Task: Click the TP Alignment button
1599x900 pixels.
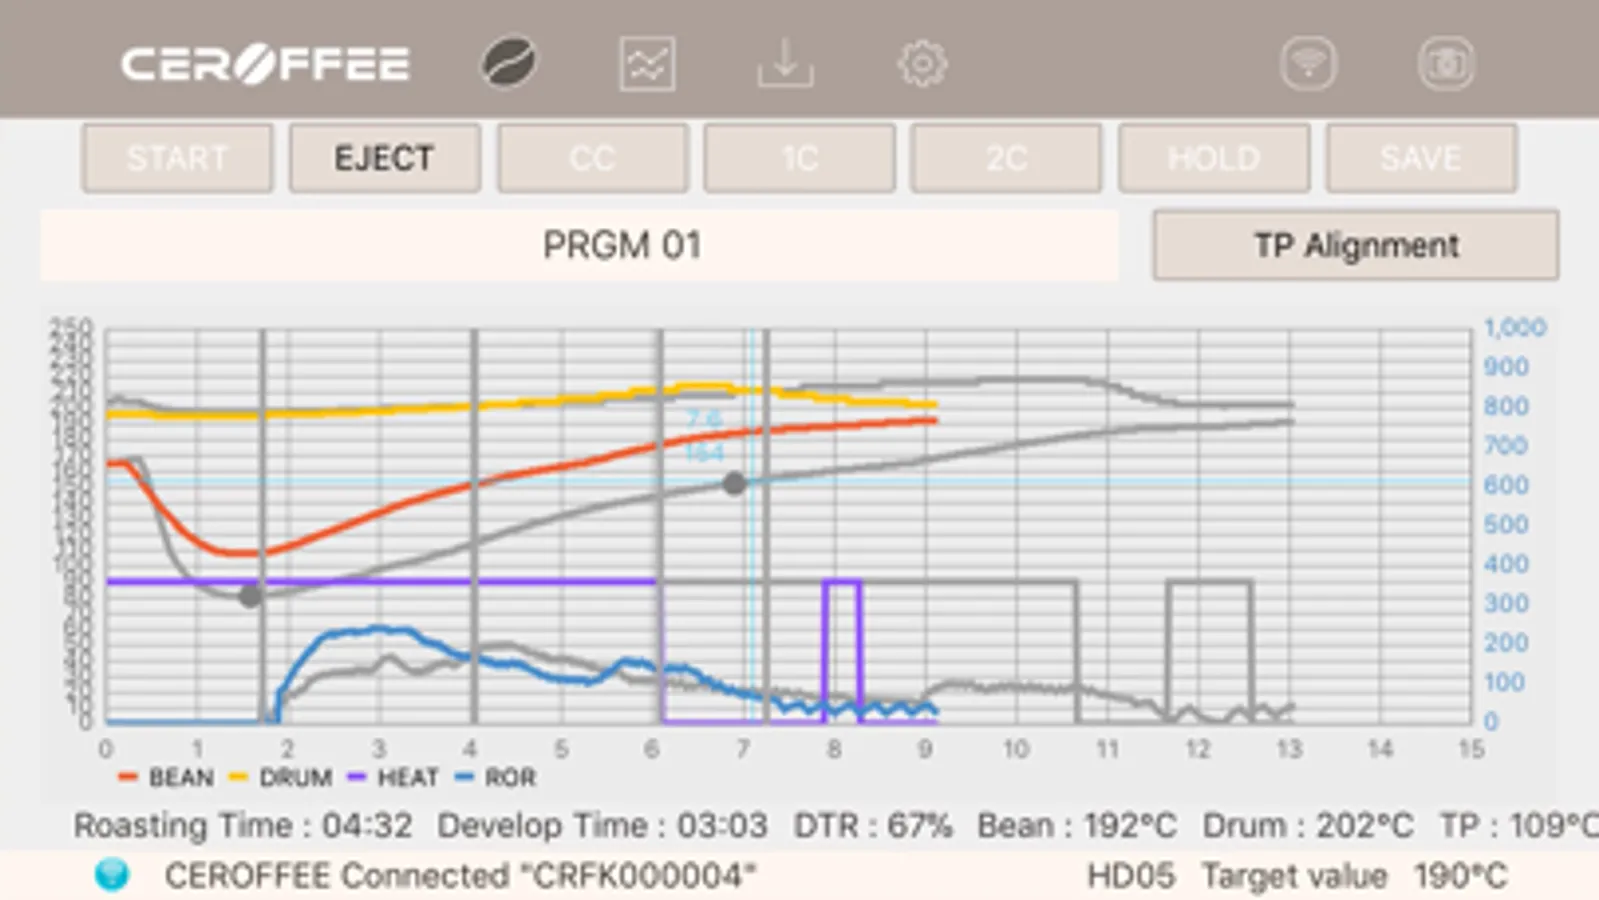Action: [x=1355, y=245]
